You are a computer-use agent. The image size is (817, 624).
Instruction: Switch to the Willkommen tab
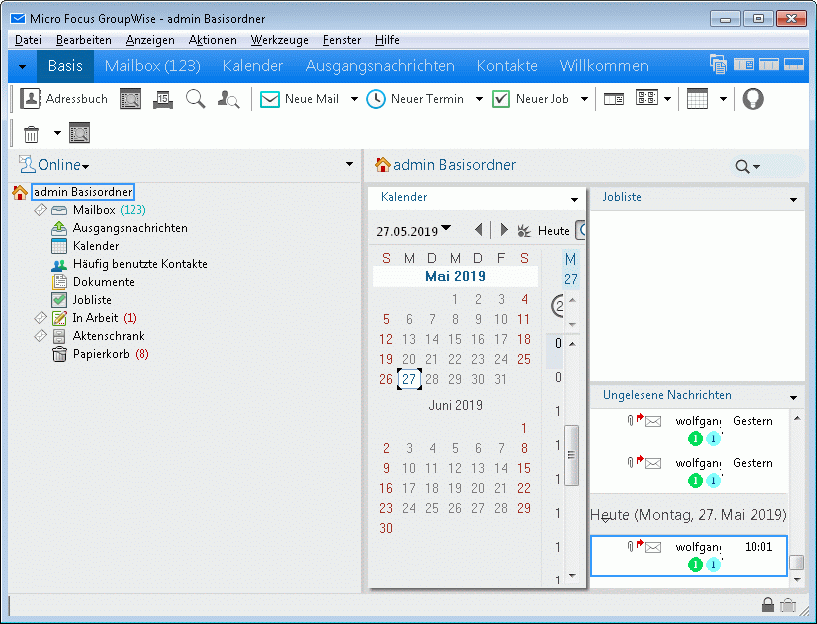pos(604,66)
